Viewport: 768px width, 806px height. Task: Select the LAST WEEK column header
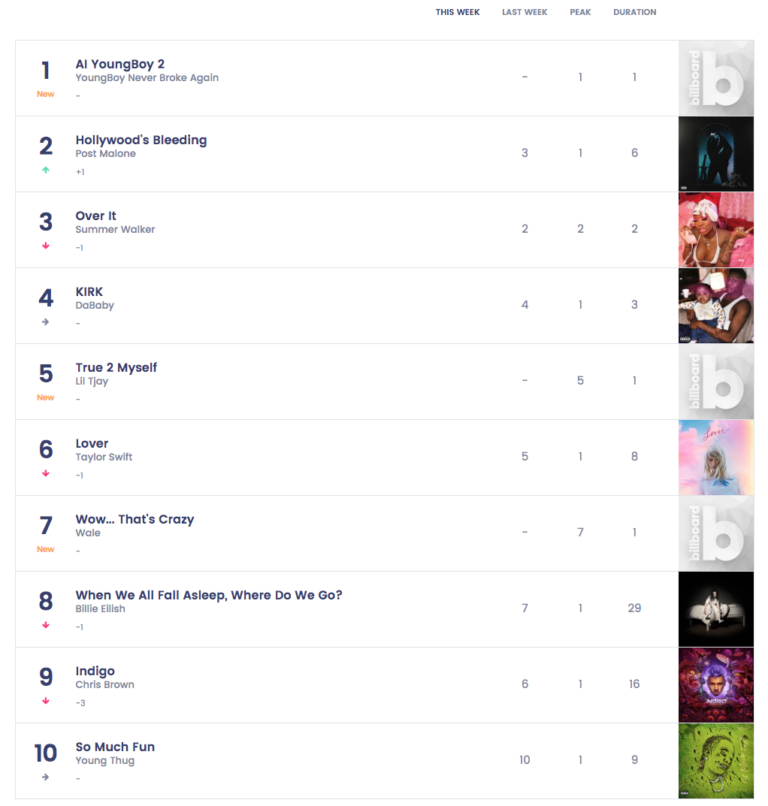pyautogui.click(x=525, y=12)
